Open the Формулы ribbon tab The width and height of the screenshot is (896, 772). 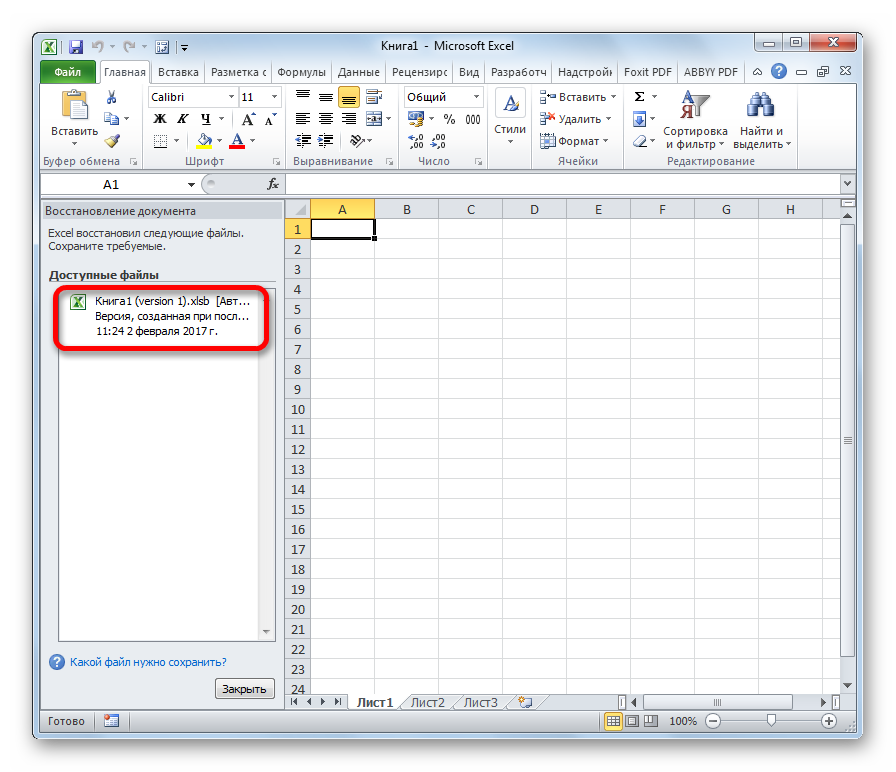pos(301,72)
